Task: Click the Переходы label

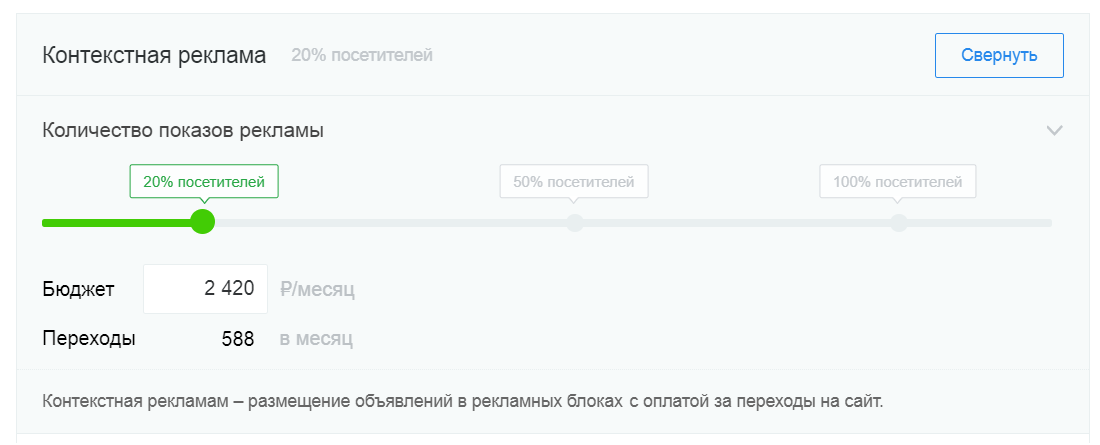Action: coord(89,339)
